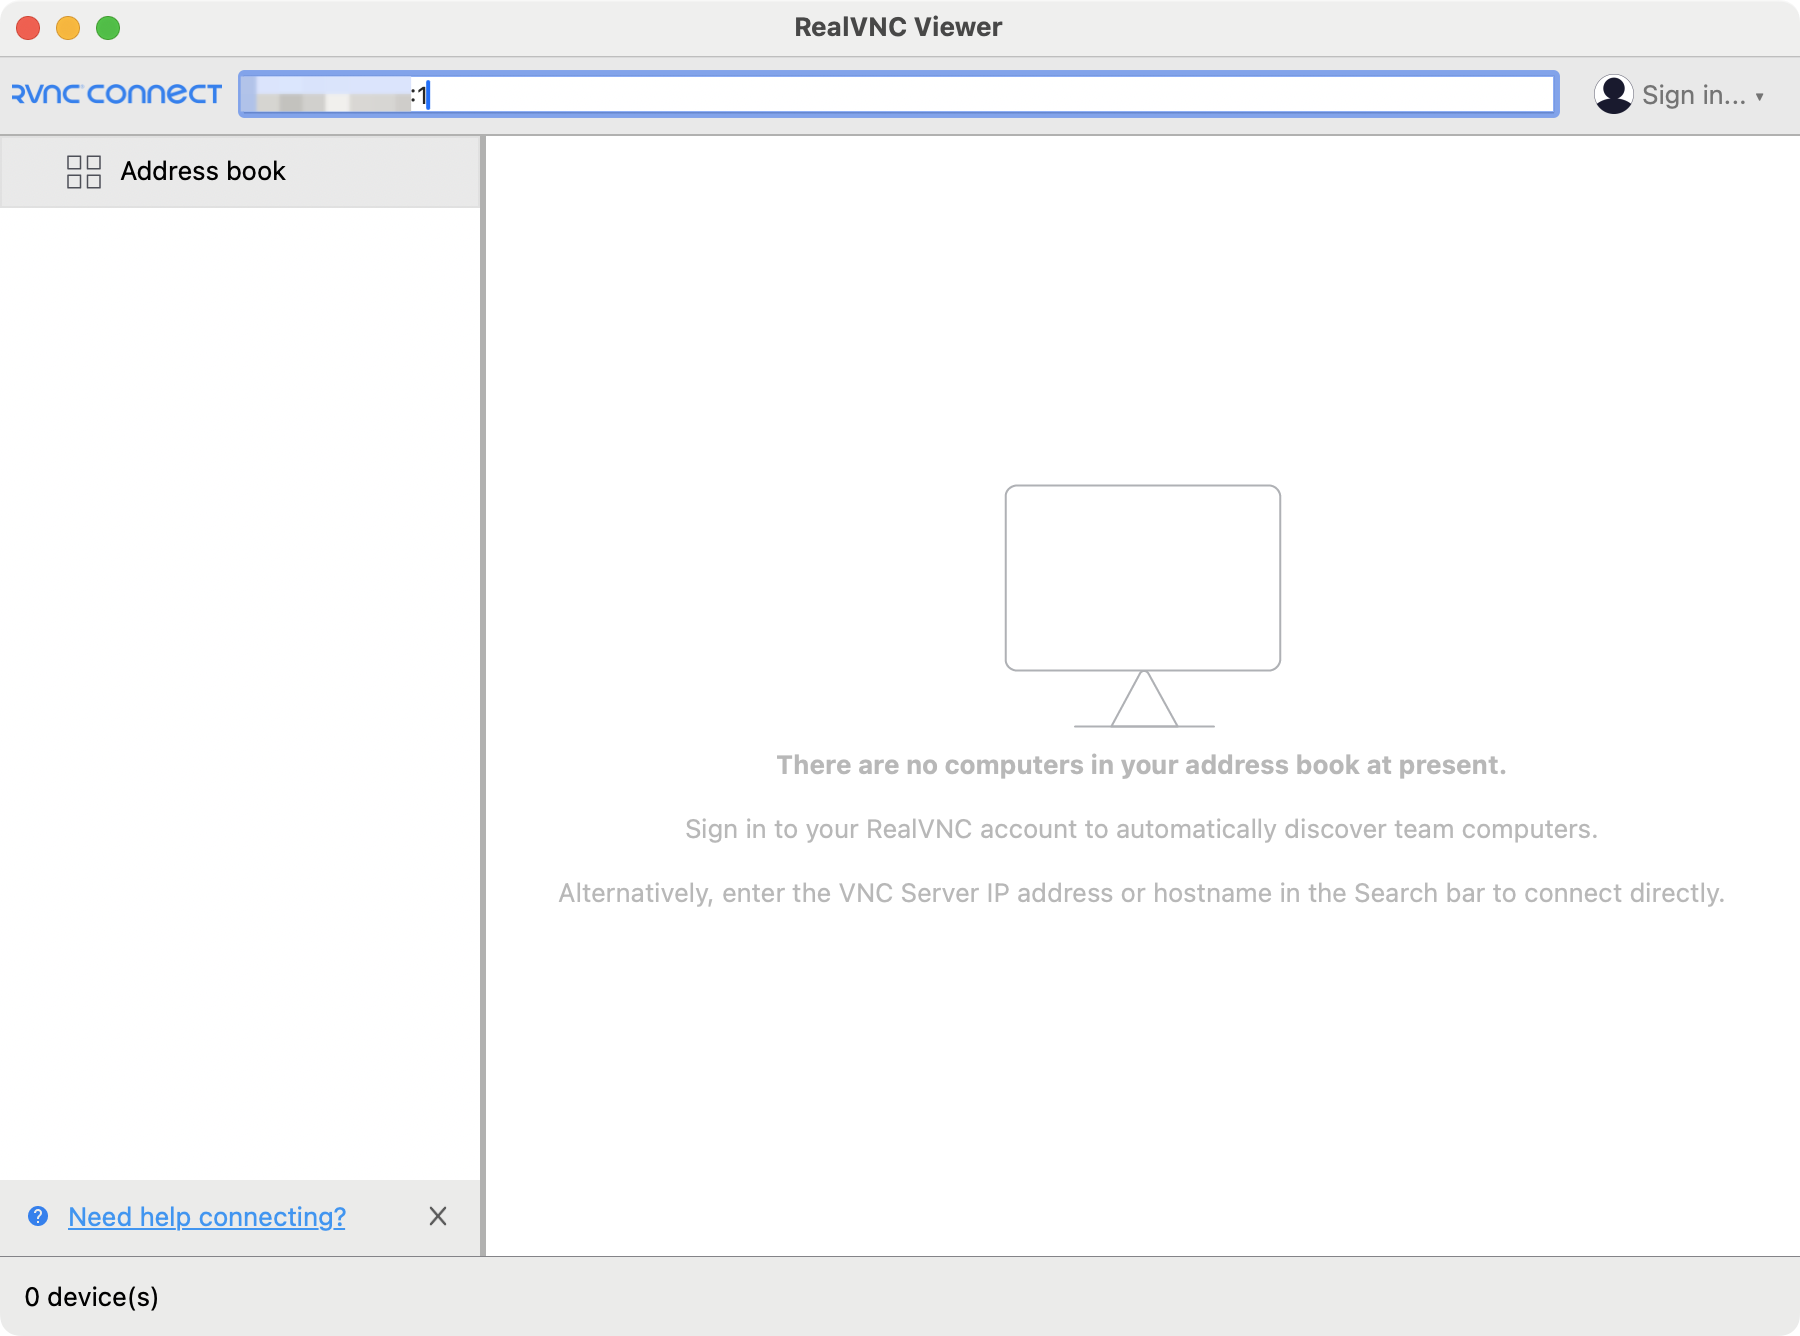The image size is (1800, 1336).
Task: Click the 'no computers in your address book' message
Action: 1141,765
